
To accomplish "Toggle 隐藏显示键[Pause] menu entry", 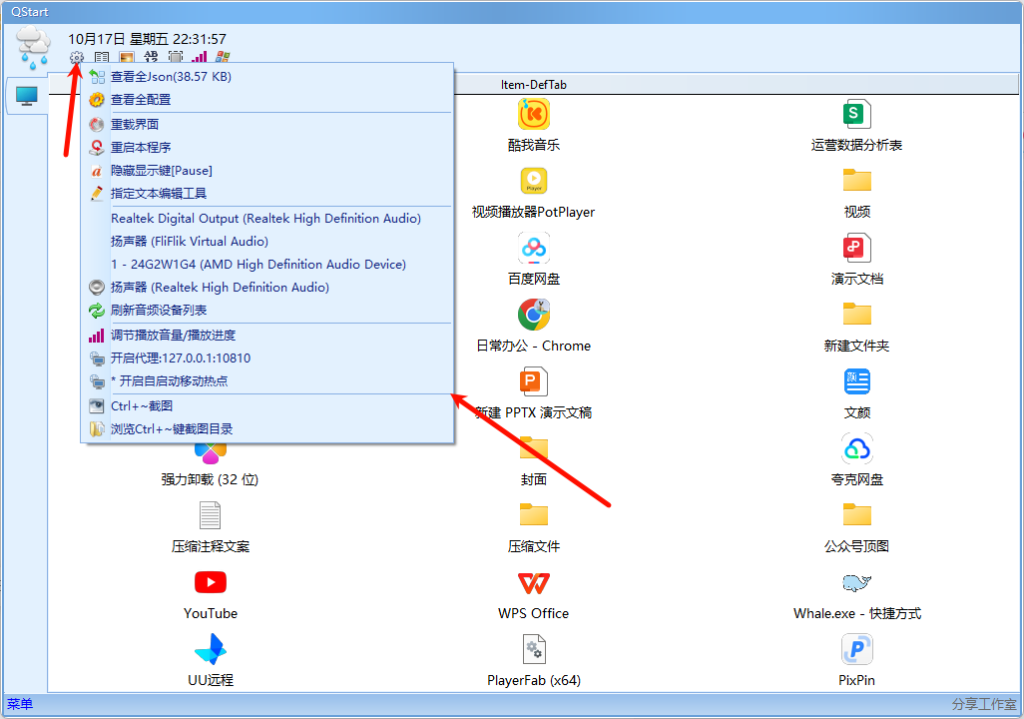I will pyautogui.click(x=161, y=171).
